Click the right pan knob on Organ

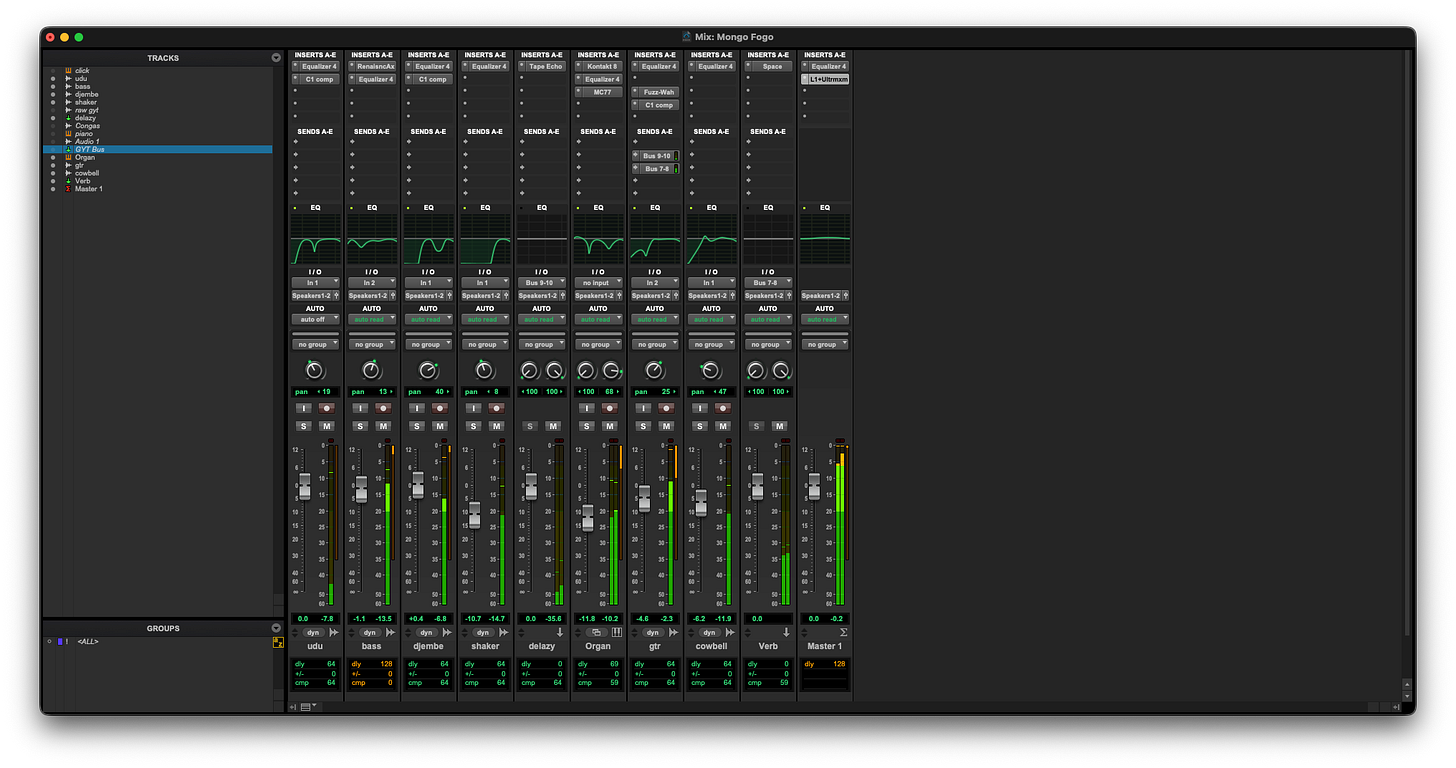[610, 370]
